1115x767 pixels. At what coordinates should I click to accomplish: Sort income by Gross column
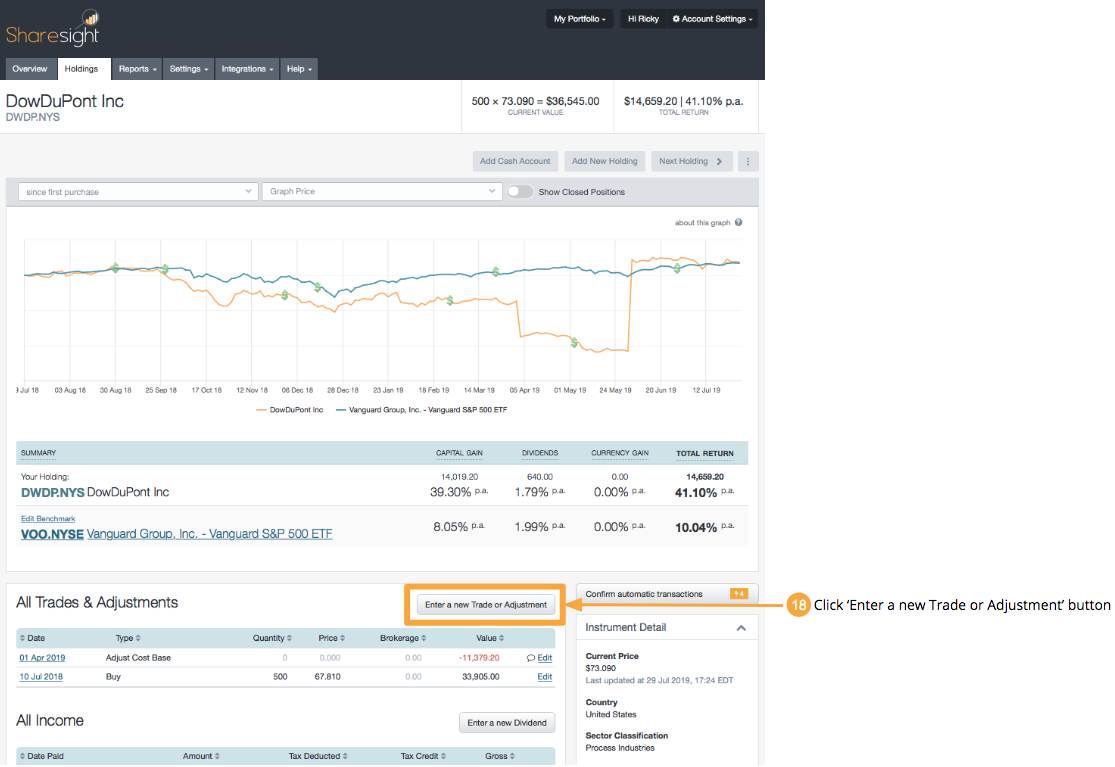500,756
